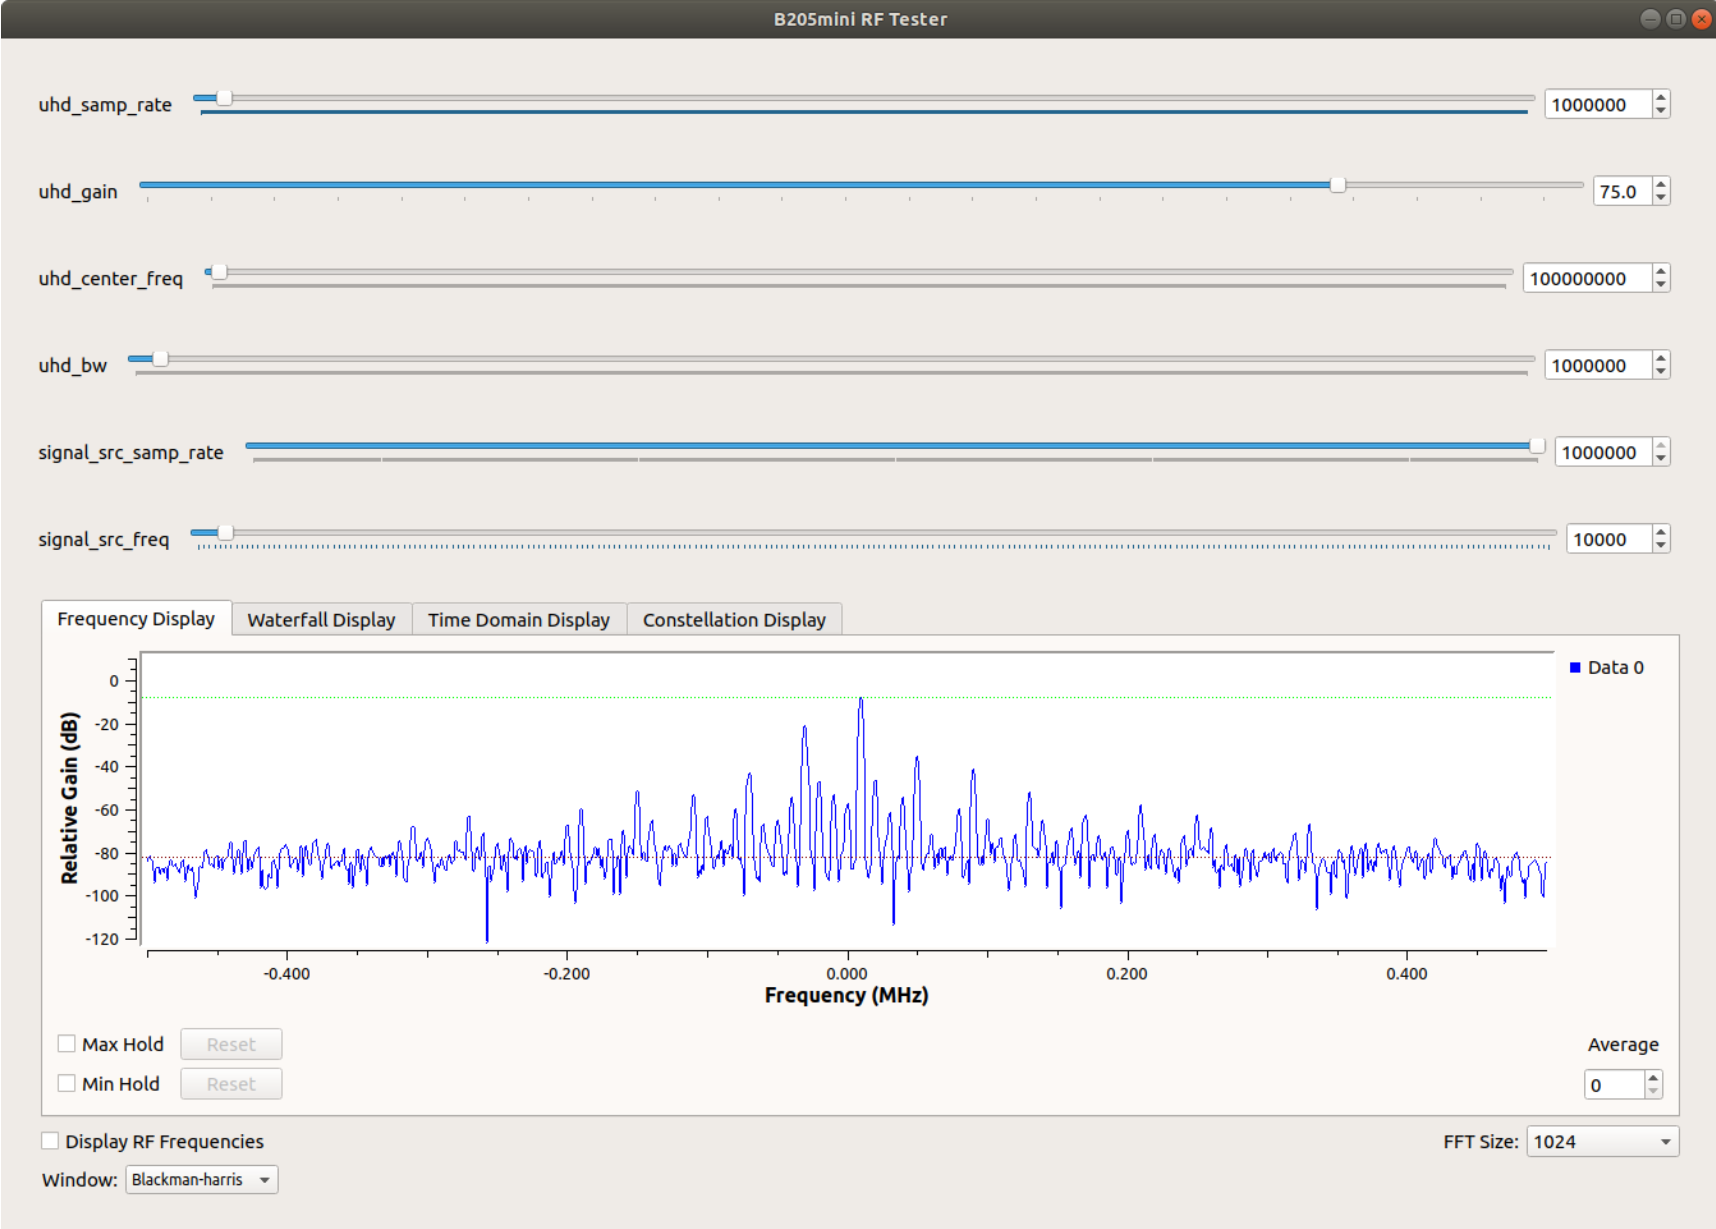Open the Constellation Display tab
Screen dimensions: 1716x1229
pos(734,619)
